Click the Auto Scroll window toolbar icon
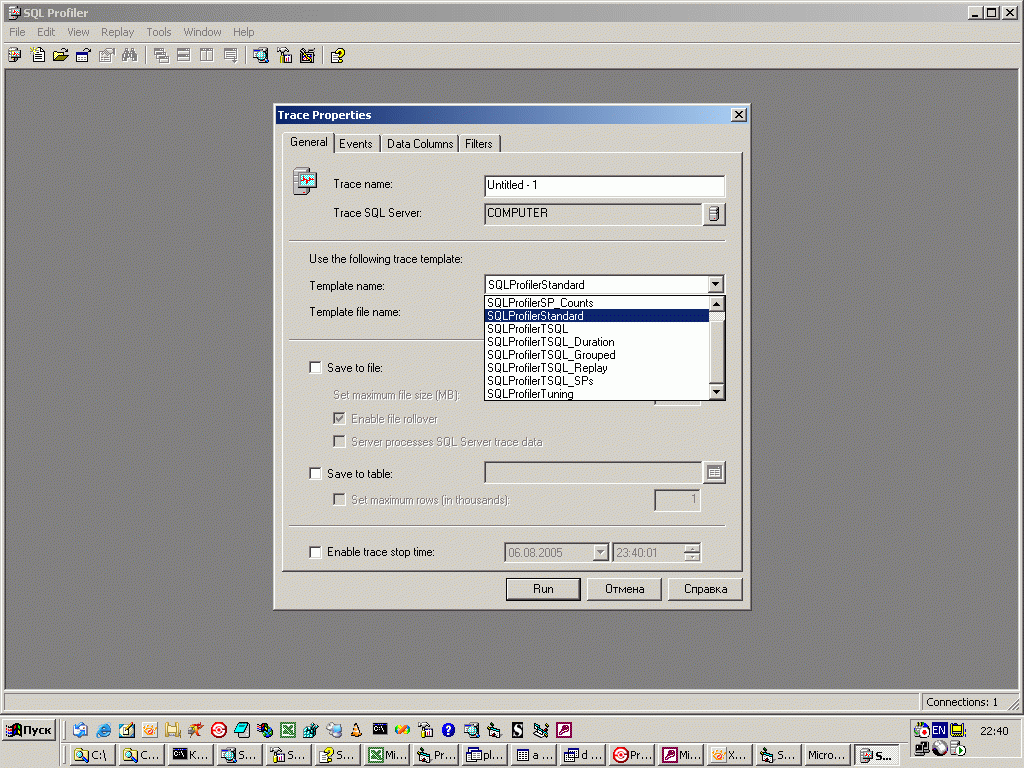This screenshot has width=1024, height=768. click(x=230, y=56)
